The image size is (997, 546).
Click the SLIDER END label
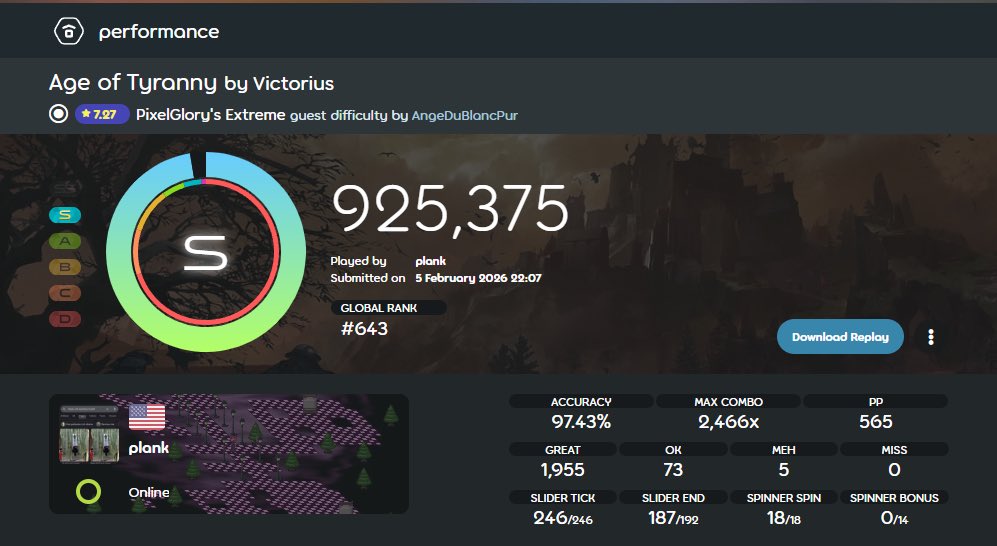pyautogui.click(x=673, y=498)
